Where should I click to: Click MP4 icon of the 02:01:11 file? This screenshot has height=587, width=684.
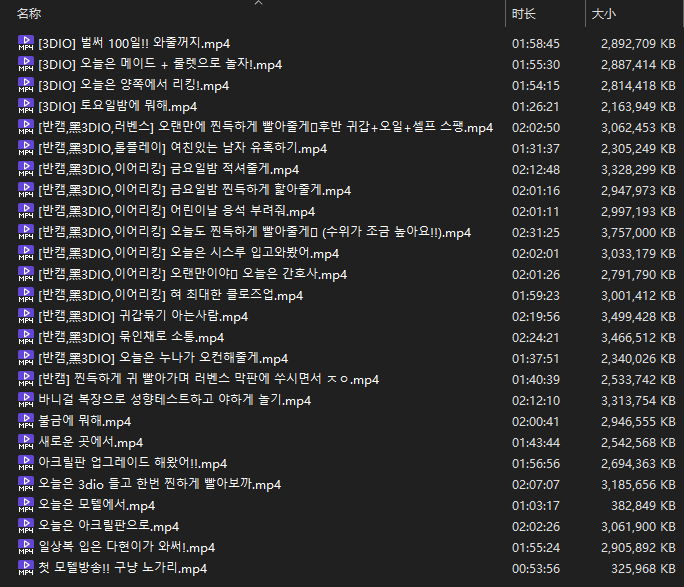click(x=26, y=211)
